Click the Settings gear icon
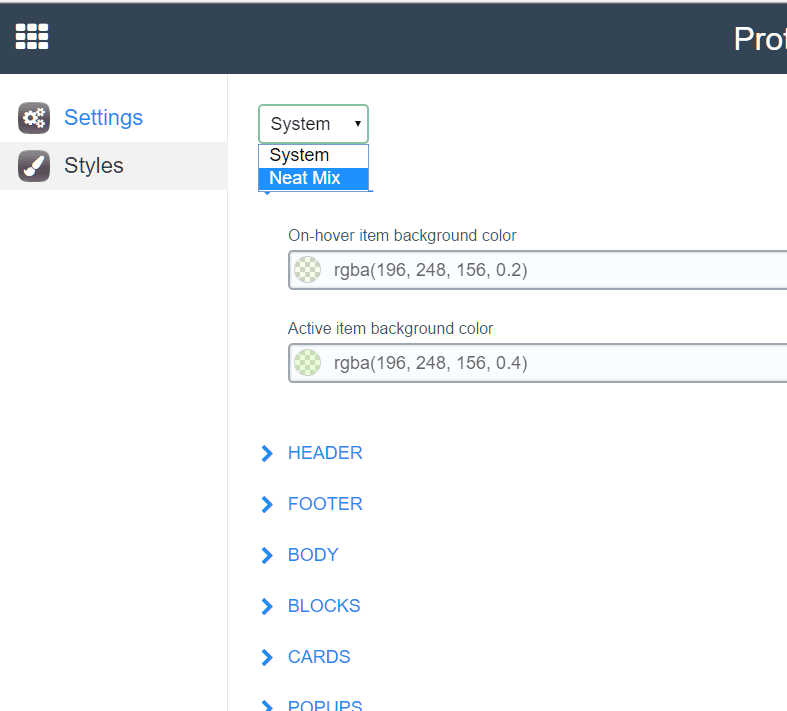This screenshot has width=787, height=711. pyautogui.click(x=34, y=118)
